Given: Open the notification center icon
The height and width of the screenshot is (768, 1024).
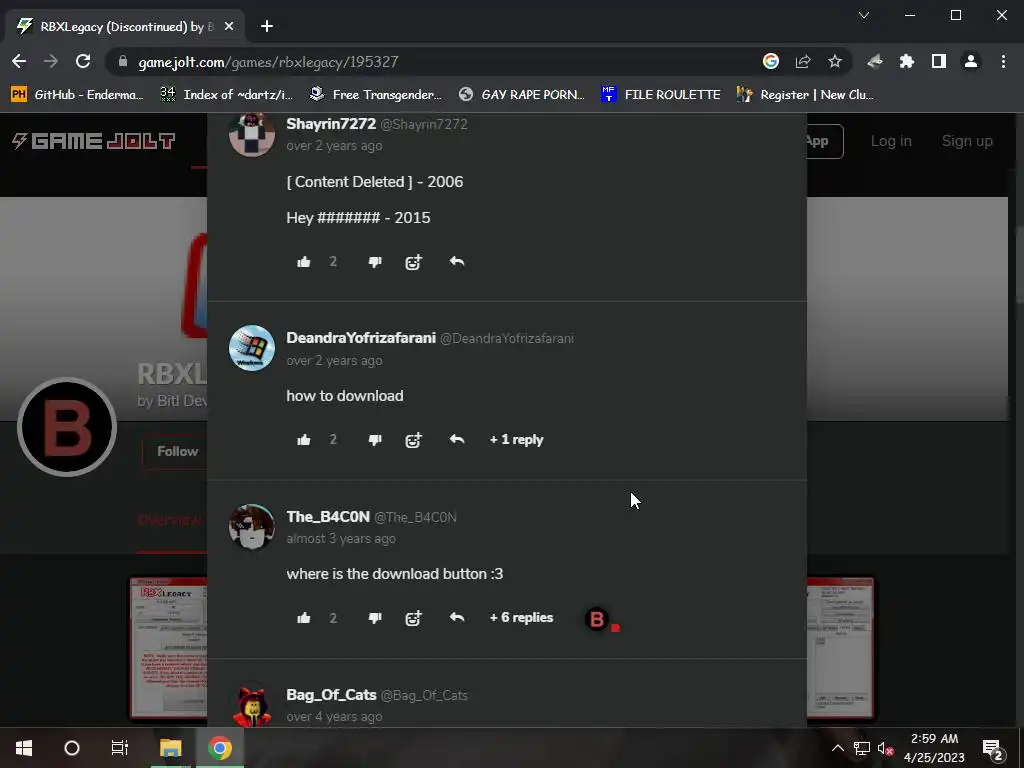Looking at the screenshot, I should pyautogui.click(x=993, y=748).
